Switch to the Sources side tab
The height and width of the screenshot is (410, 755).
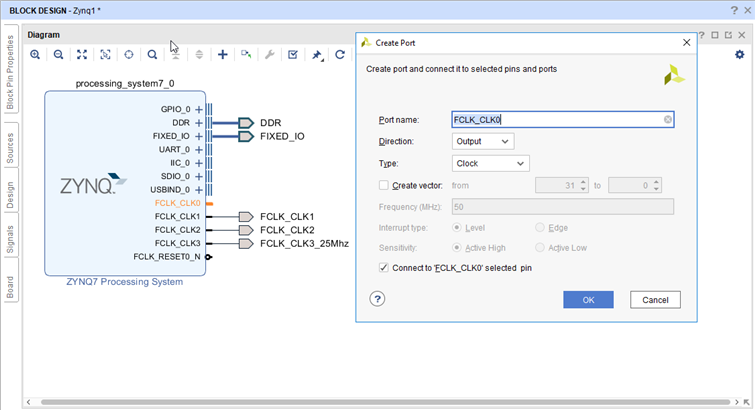coord(10,145)
